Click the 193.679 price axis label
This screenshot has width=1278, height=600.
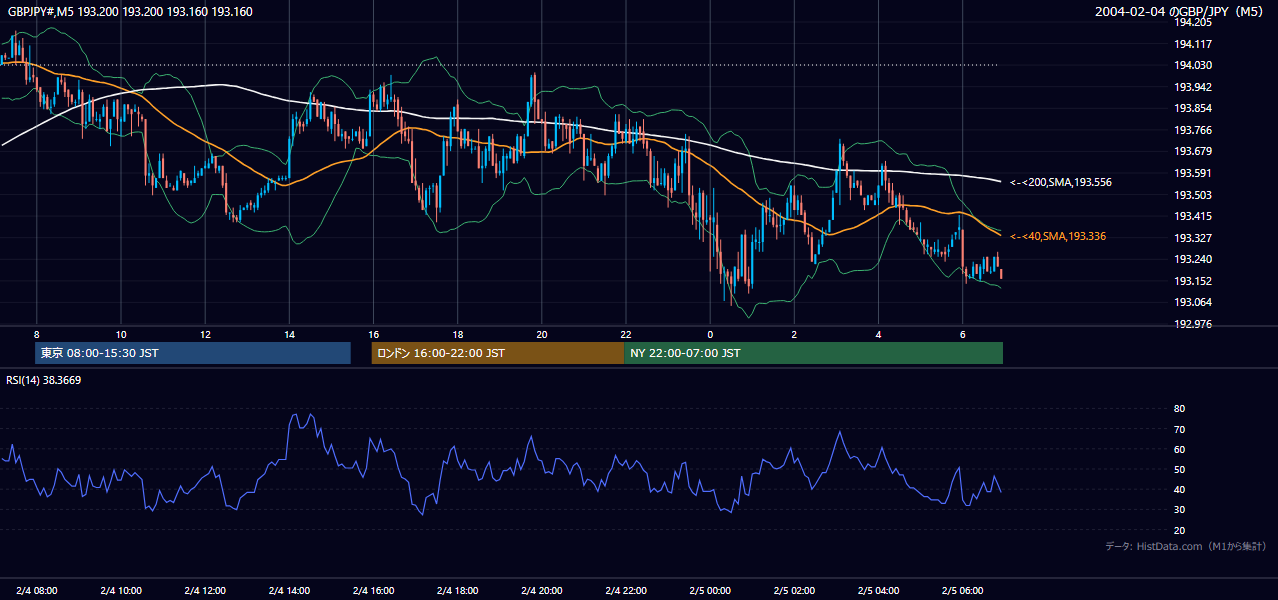click(x=1193, y=151)
